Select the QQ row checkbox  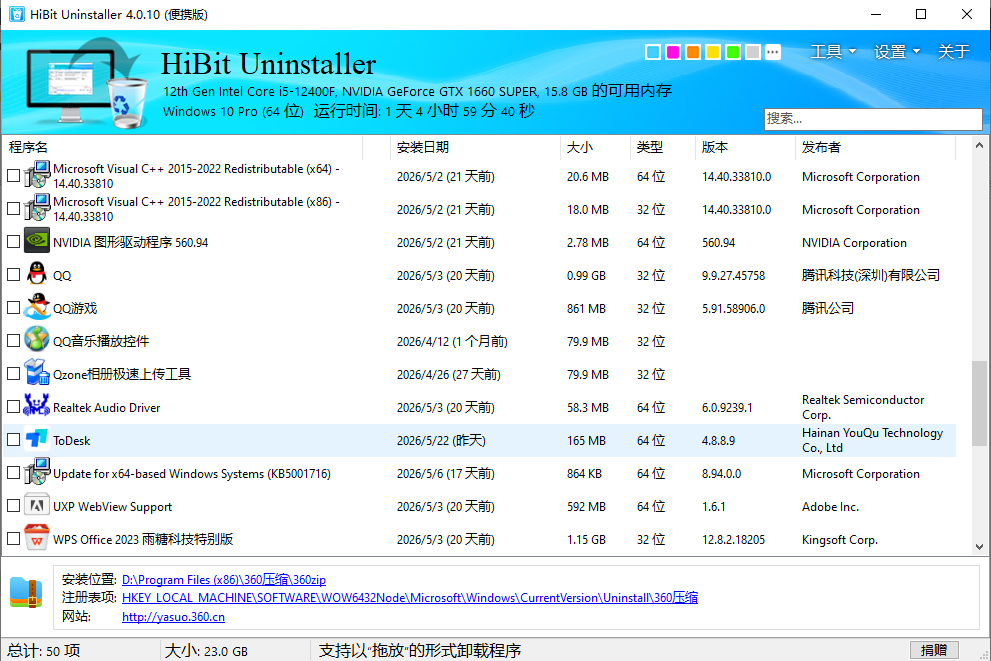13,274
